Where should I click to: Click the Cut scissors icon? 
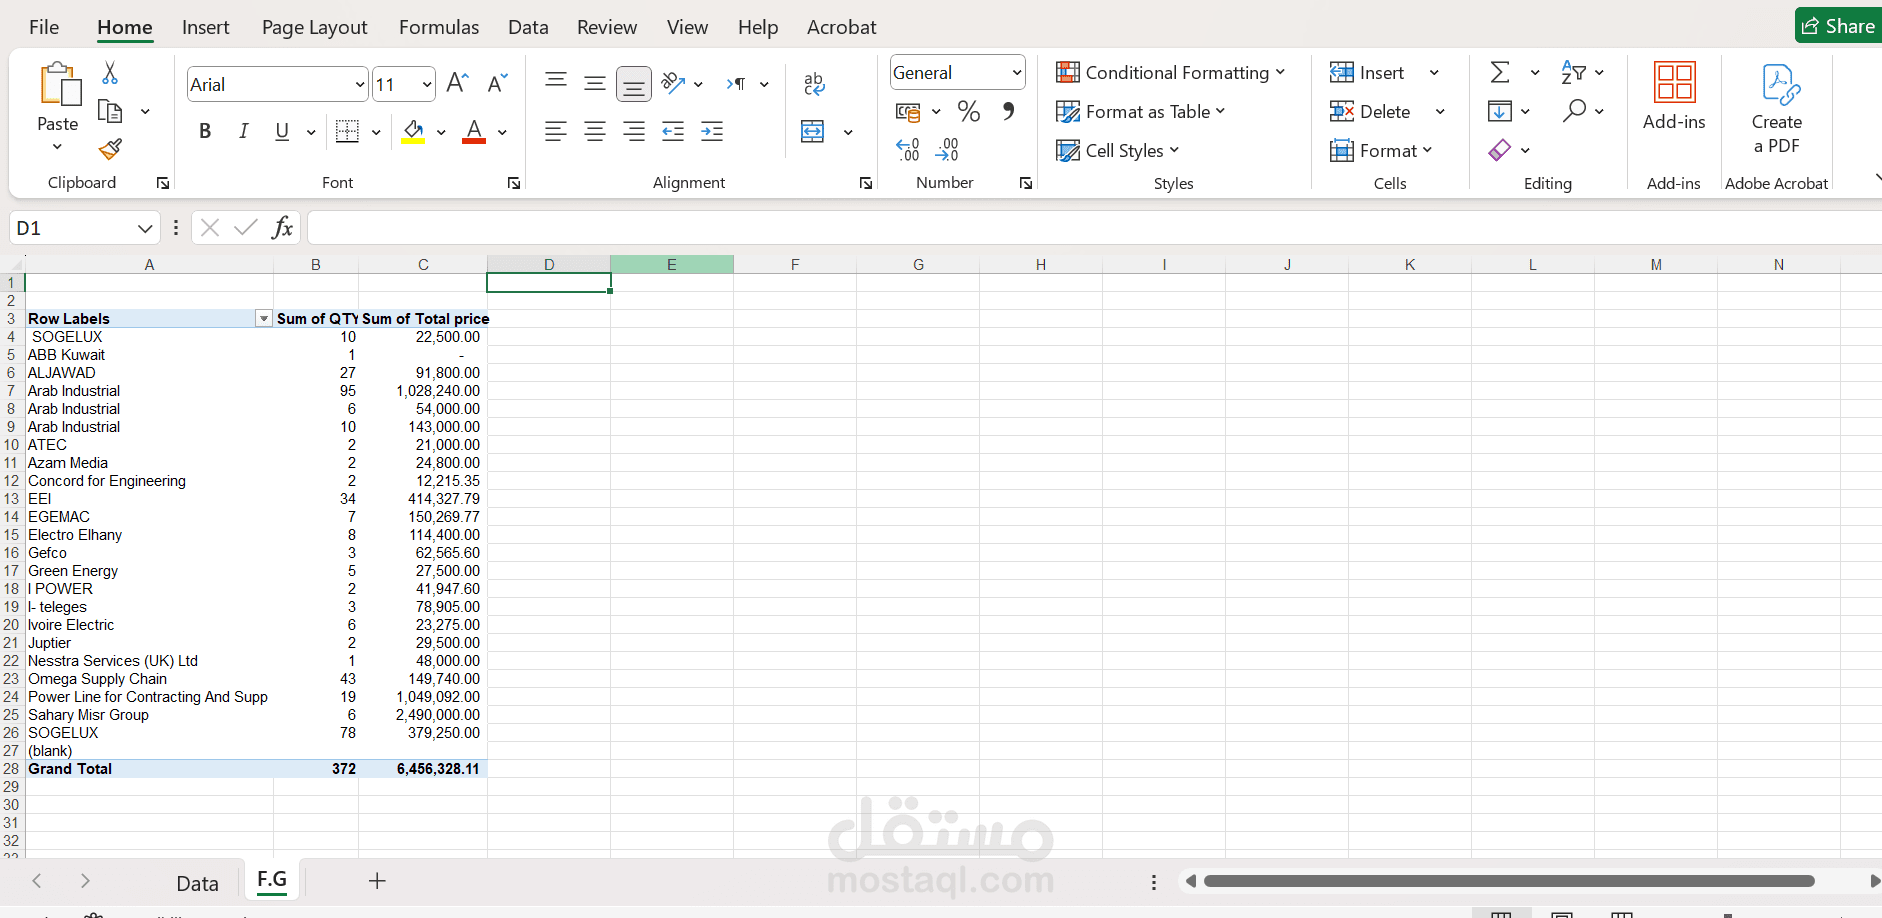pos(110,73)
